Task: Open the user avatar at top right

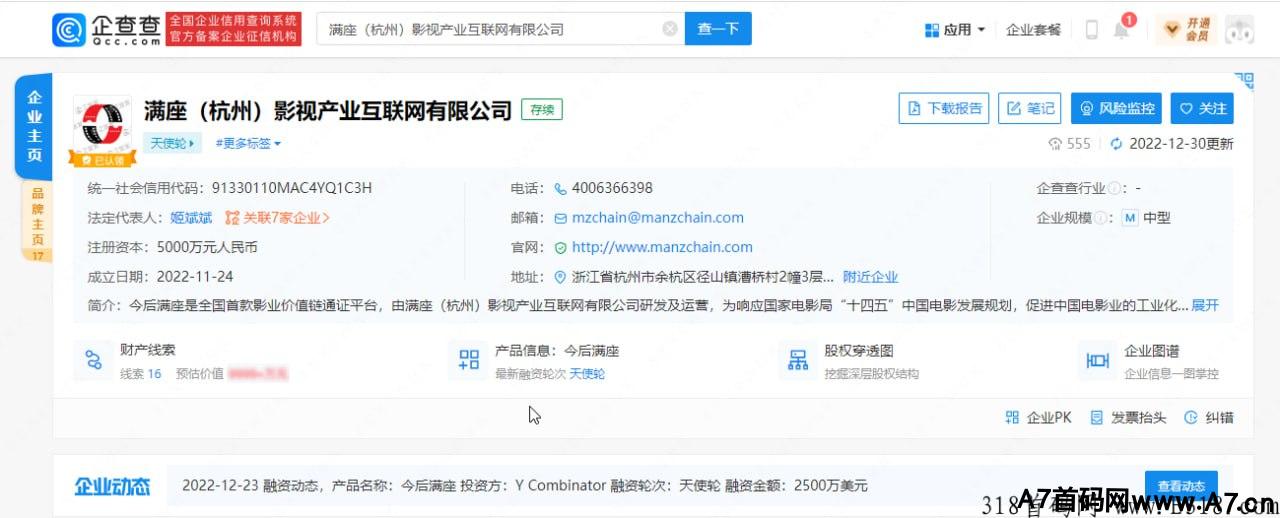Action: click(1240, 30)
